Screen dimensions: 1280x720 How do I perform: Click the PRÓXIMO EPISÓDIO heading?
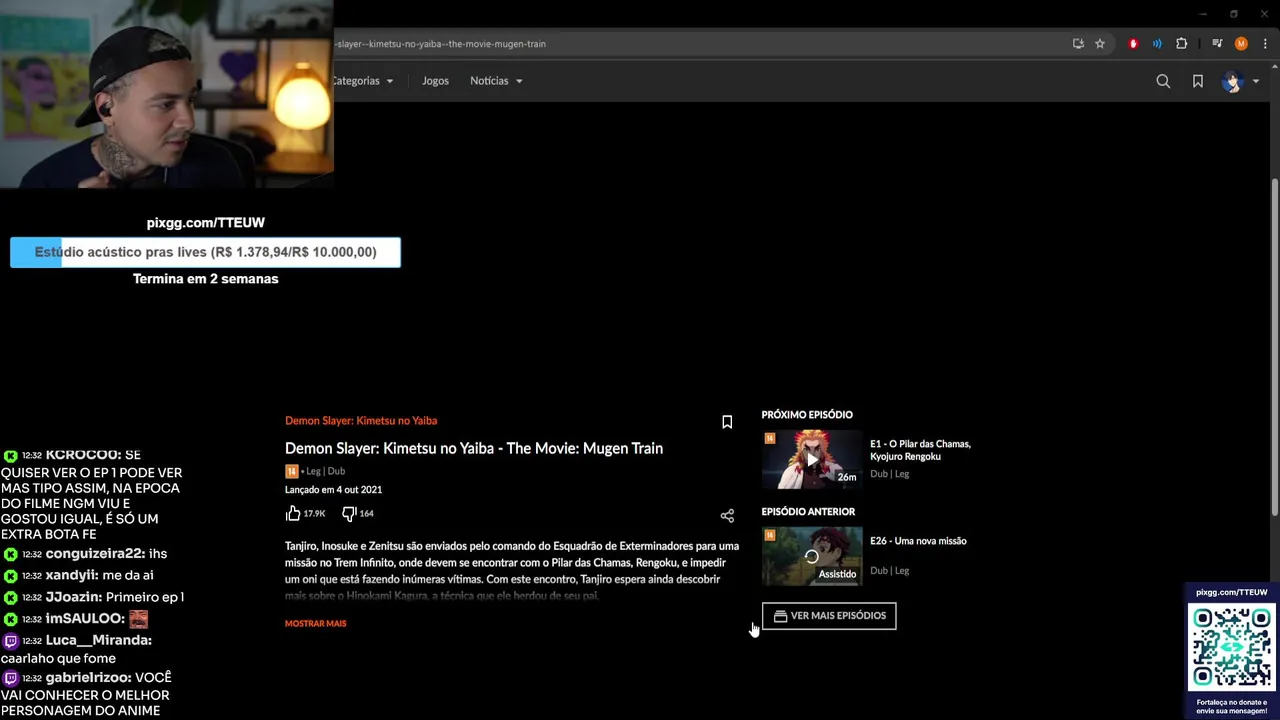click(807, 415)
